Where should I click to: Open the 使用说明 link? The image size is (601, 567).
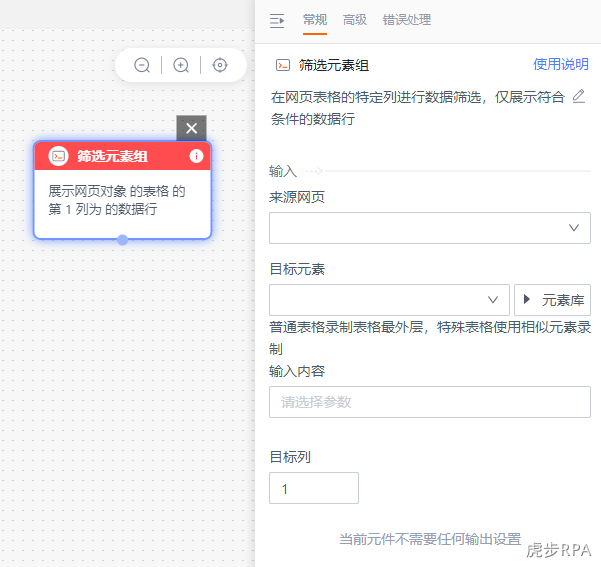point(561,64)
